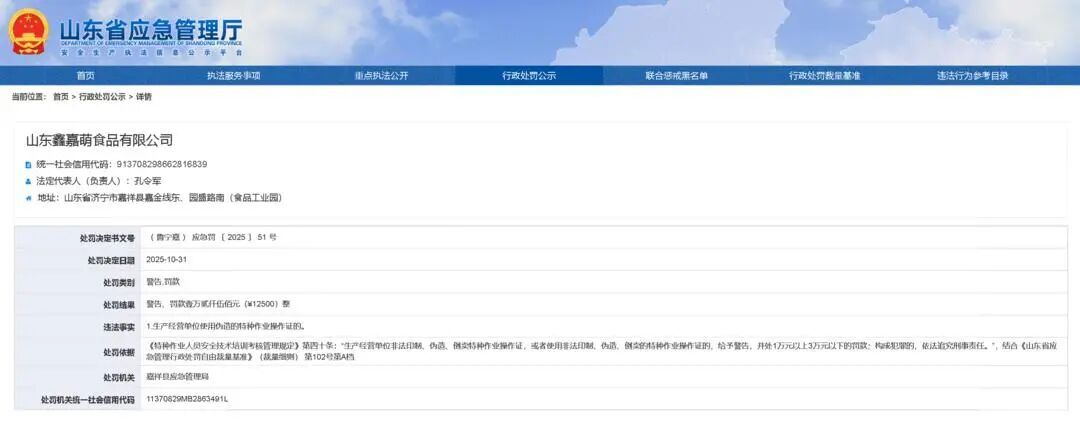Select the 行政处罚公示 nav tab
Screen dimensions: 1080x423
coord(529,76)
